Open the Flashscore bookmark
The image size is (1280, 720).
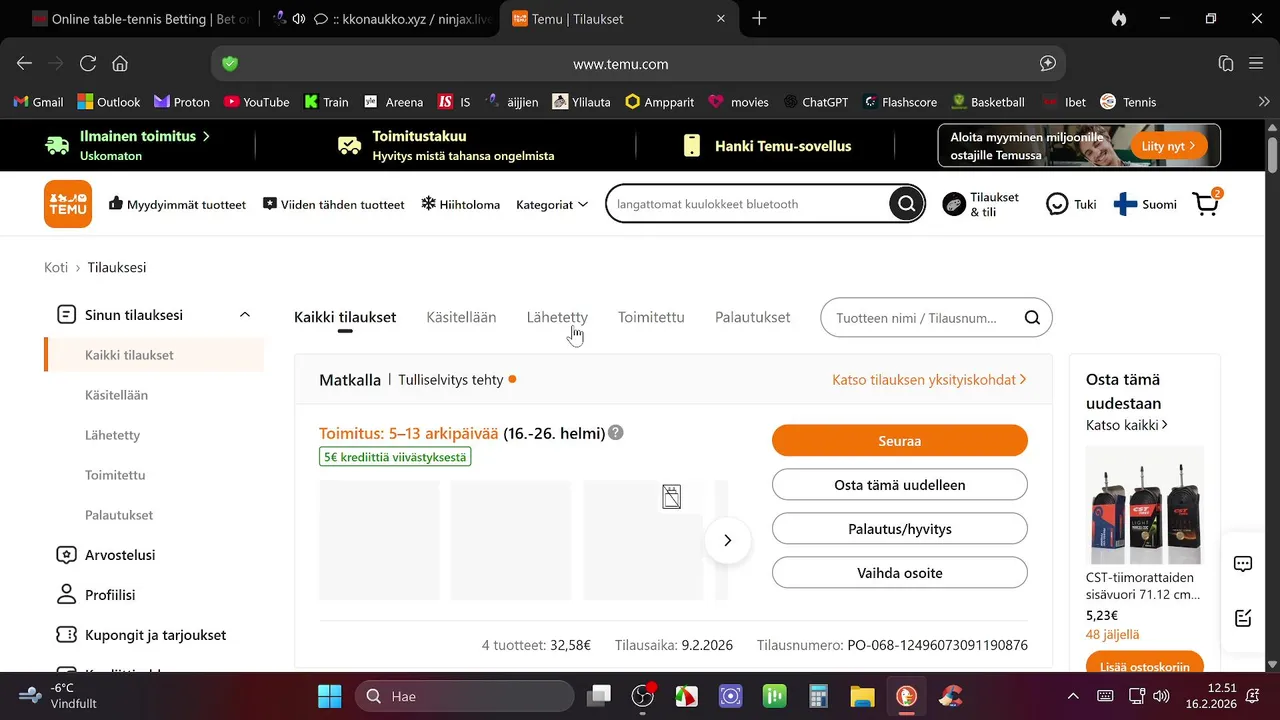coord(900,102)
